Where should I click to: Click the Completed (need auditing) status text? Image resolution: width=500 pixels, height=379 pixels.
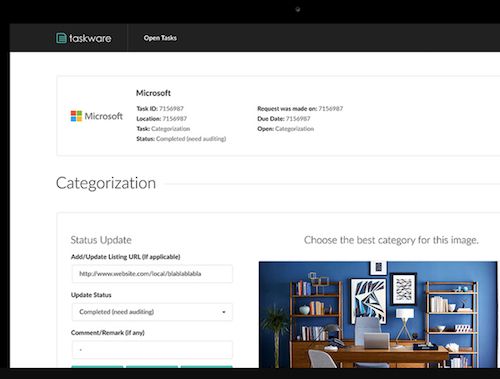coord(191,139)
